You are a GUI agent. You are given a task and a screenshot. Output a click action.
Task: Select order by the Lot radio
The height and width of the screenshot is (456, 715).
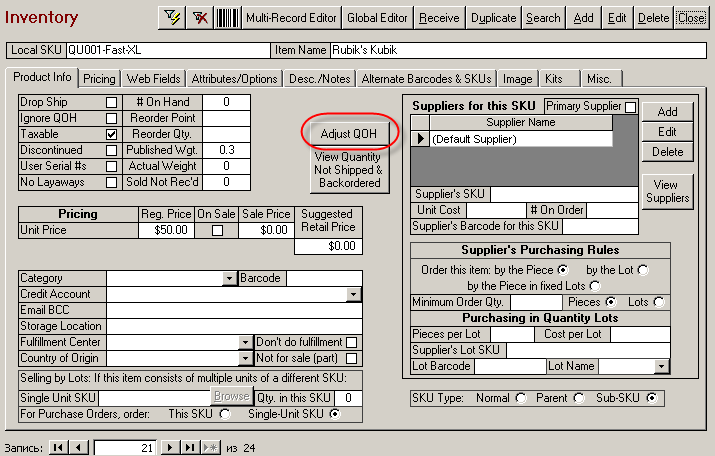coord(643,270)
